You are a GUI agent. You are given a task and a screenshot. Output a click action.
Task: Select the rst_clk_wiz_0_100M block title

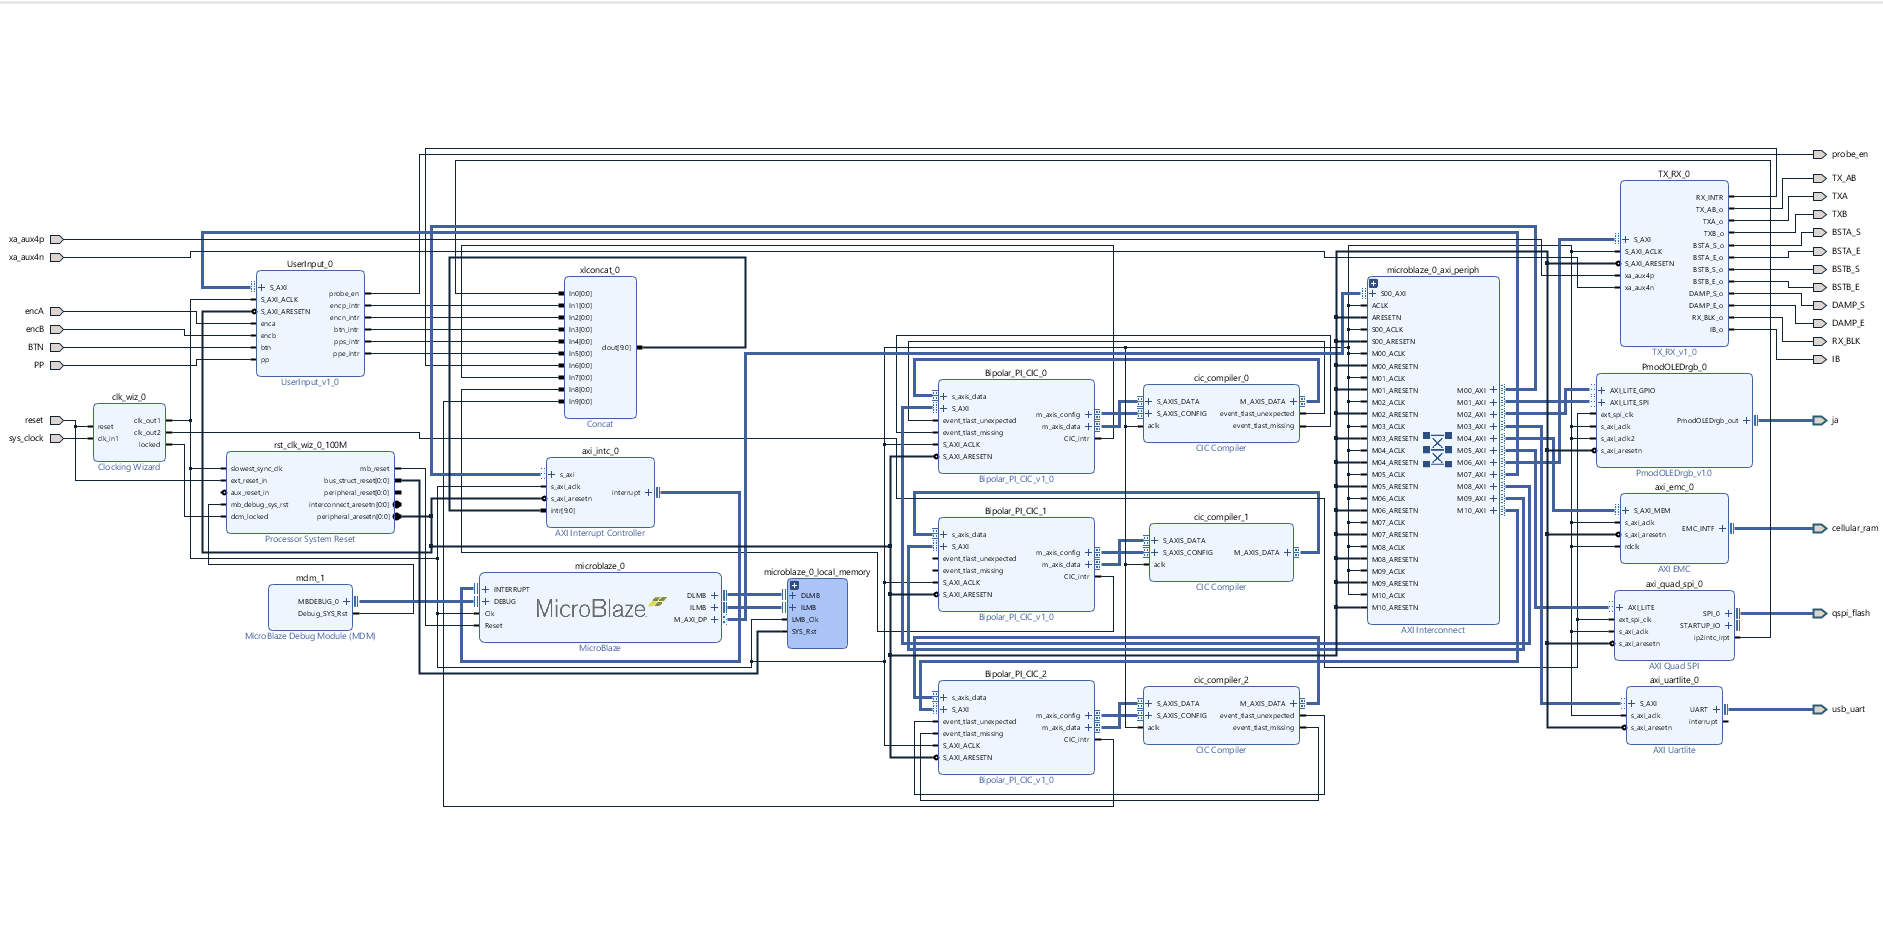pyautogui.click(x=310, y=446)
